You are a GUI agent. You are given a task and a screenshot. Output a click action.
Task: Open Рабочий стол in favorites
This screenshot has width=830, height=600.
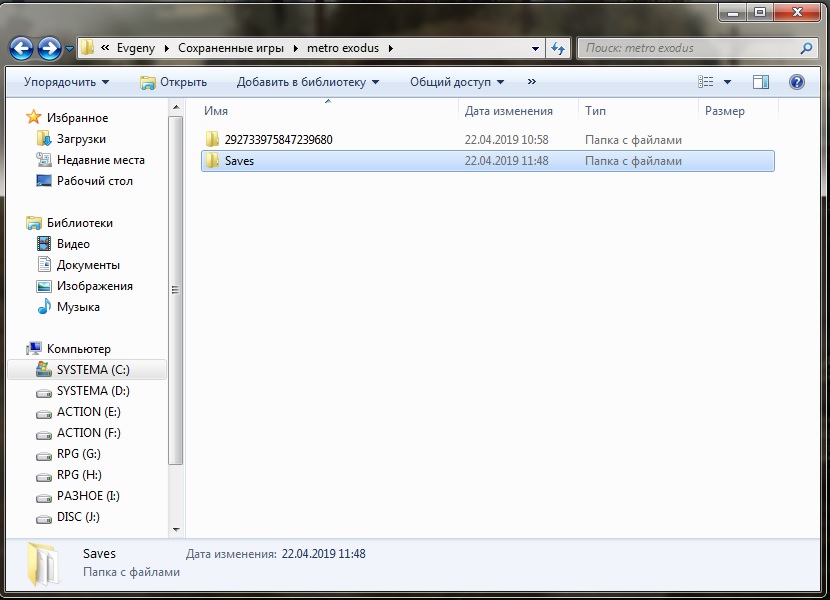point(95,181)
